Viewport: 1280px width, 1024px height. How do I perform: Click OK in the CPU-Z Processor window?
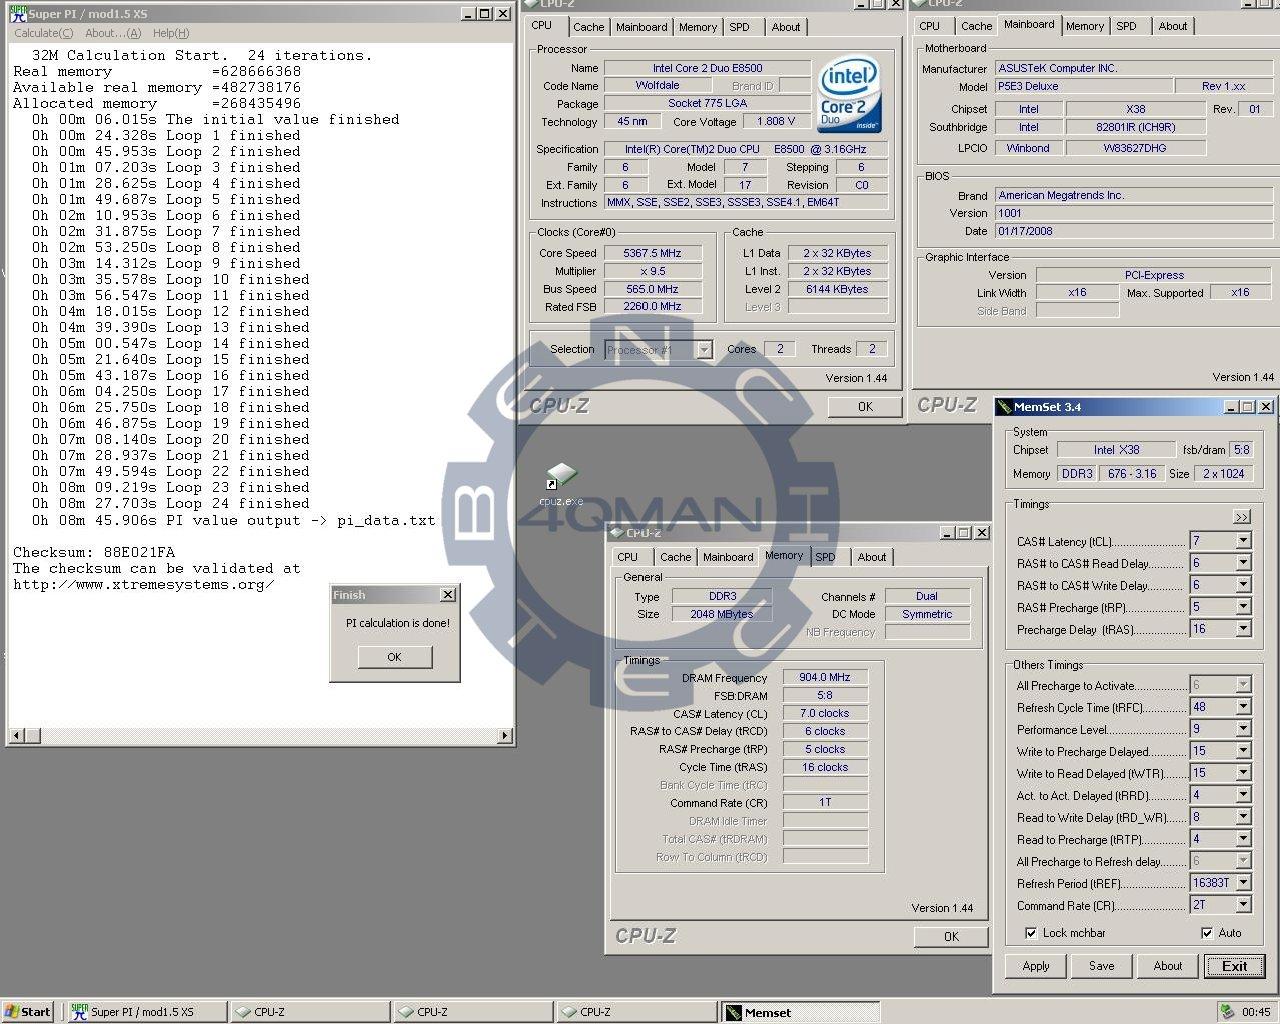click(865, 406)
